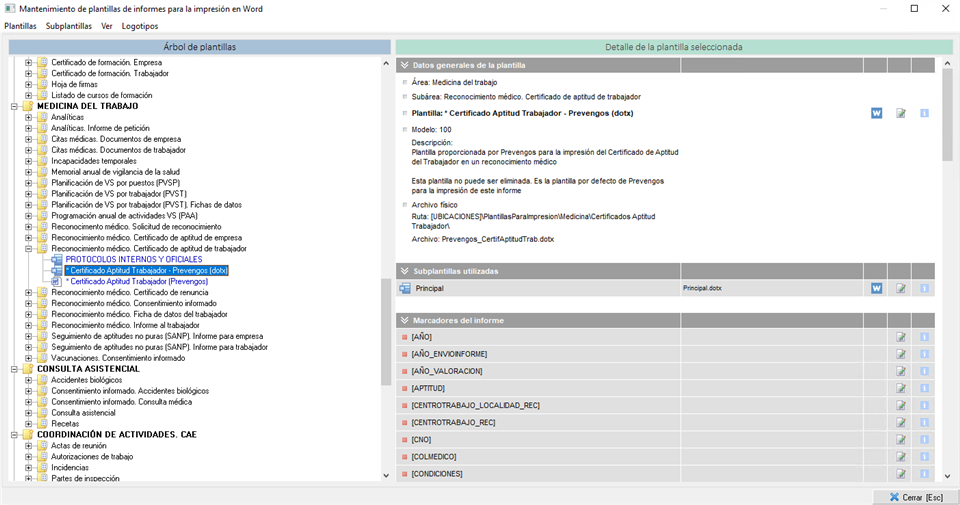Show info for [COLMEDICO] marker
Image resolution: width=960 pixels, height=505 pixels.
tap(924, 457)
